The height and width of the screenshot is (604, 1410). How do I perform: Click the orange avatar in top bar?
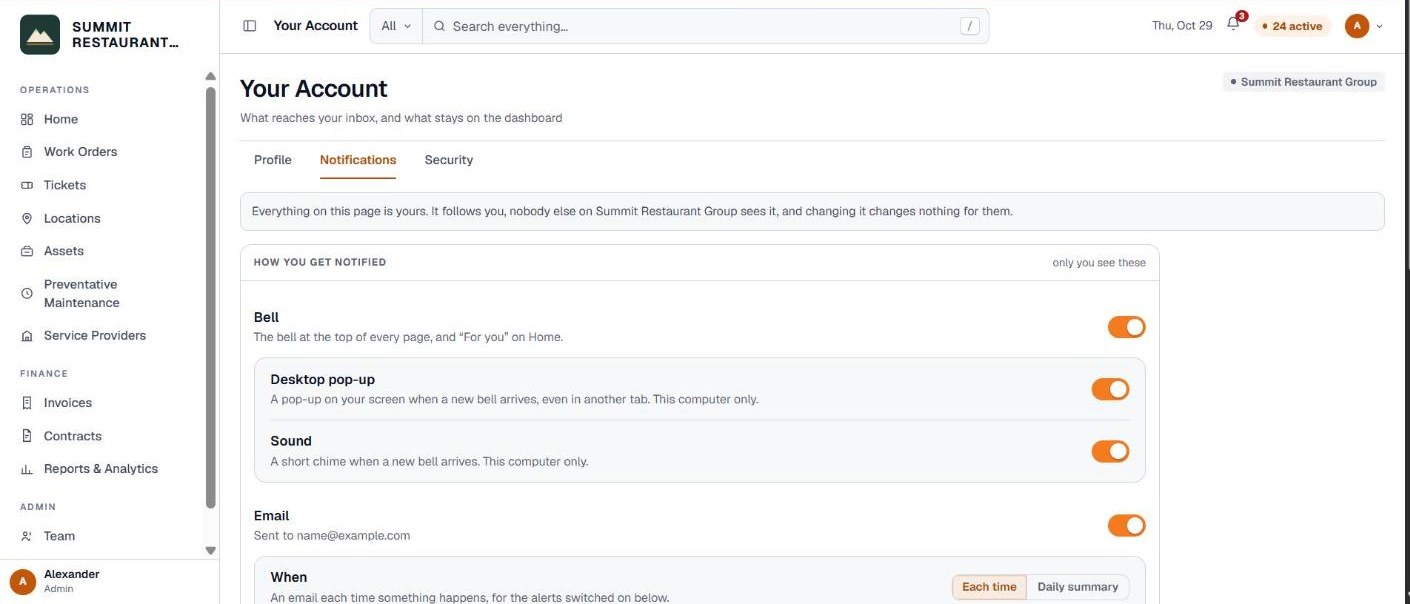[x=1357, y=26]
